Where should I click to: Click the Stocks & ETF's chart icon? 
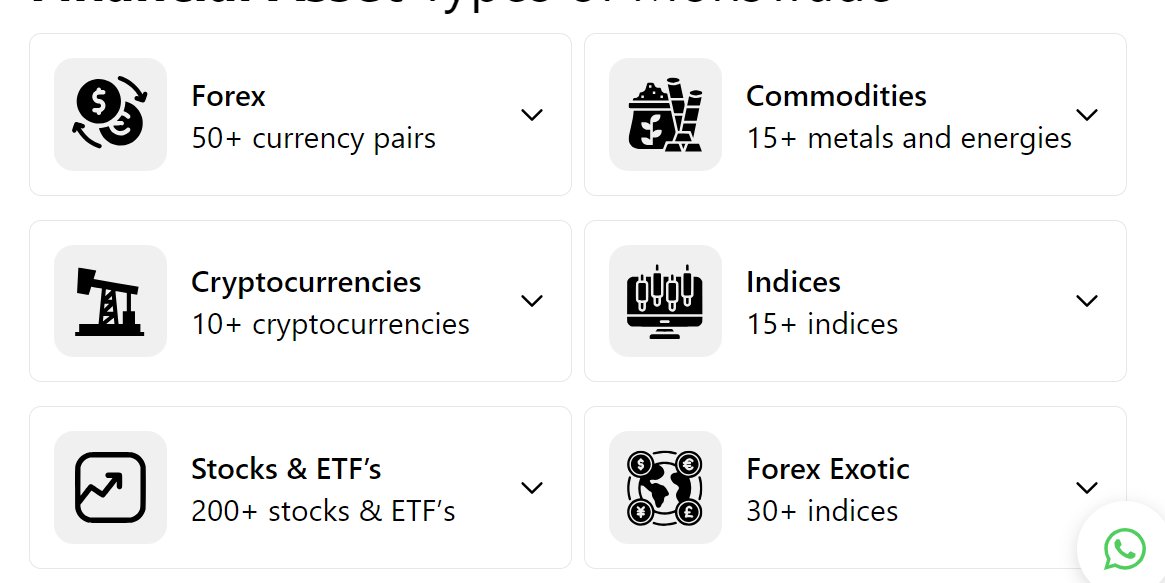click(x=110, y=487)
